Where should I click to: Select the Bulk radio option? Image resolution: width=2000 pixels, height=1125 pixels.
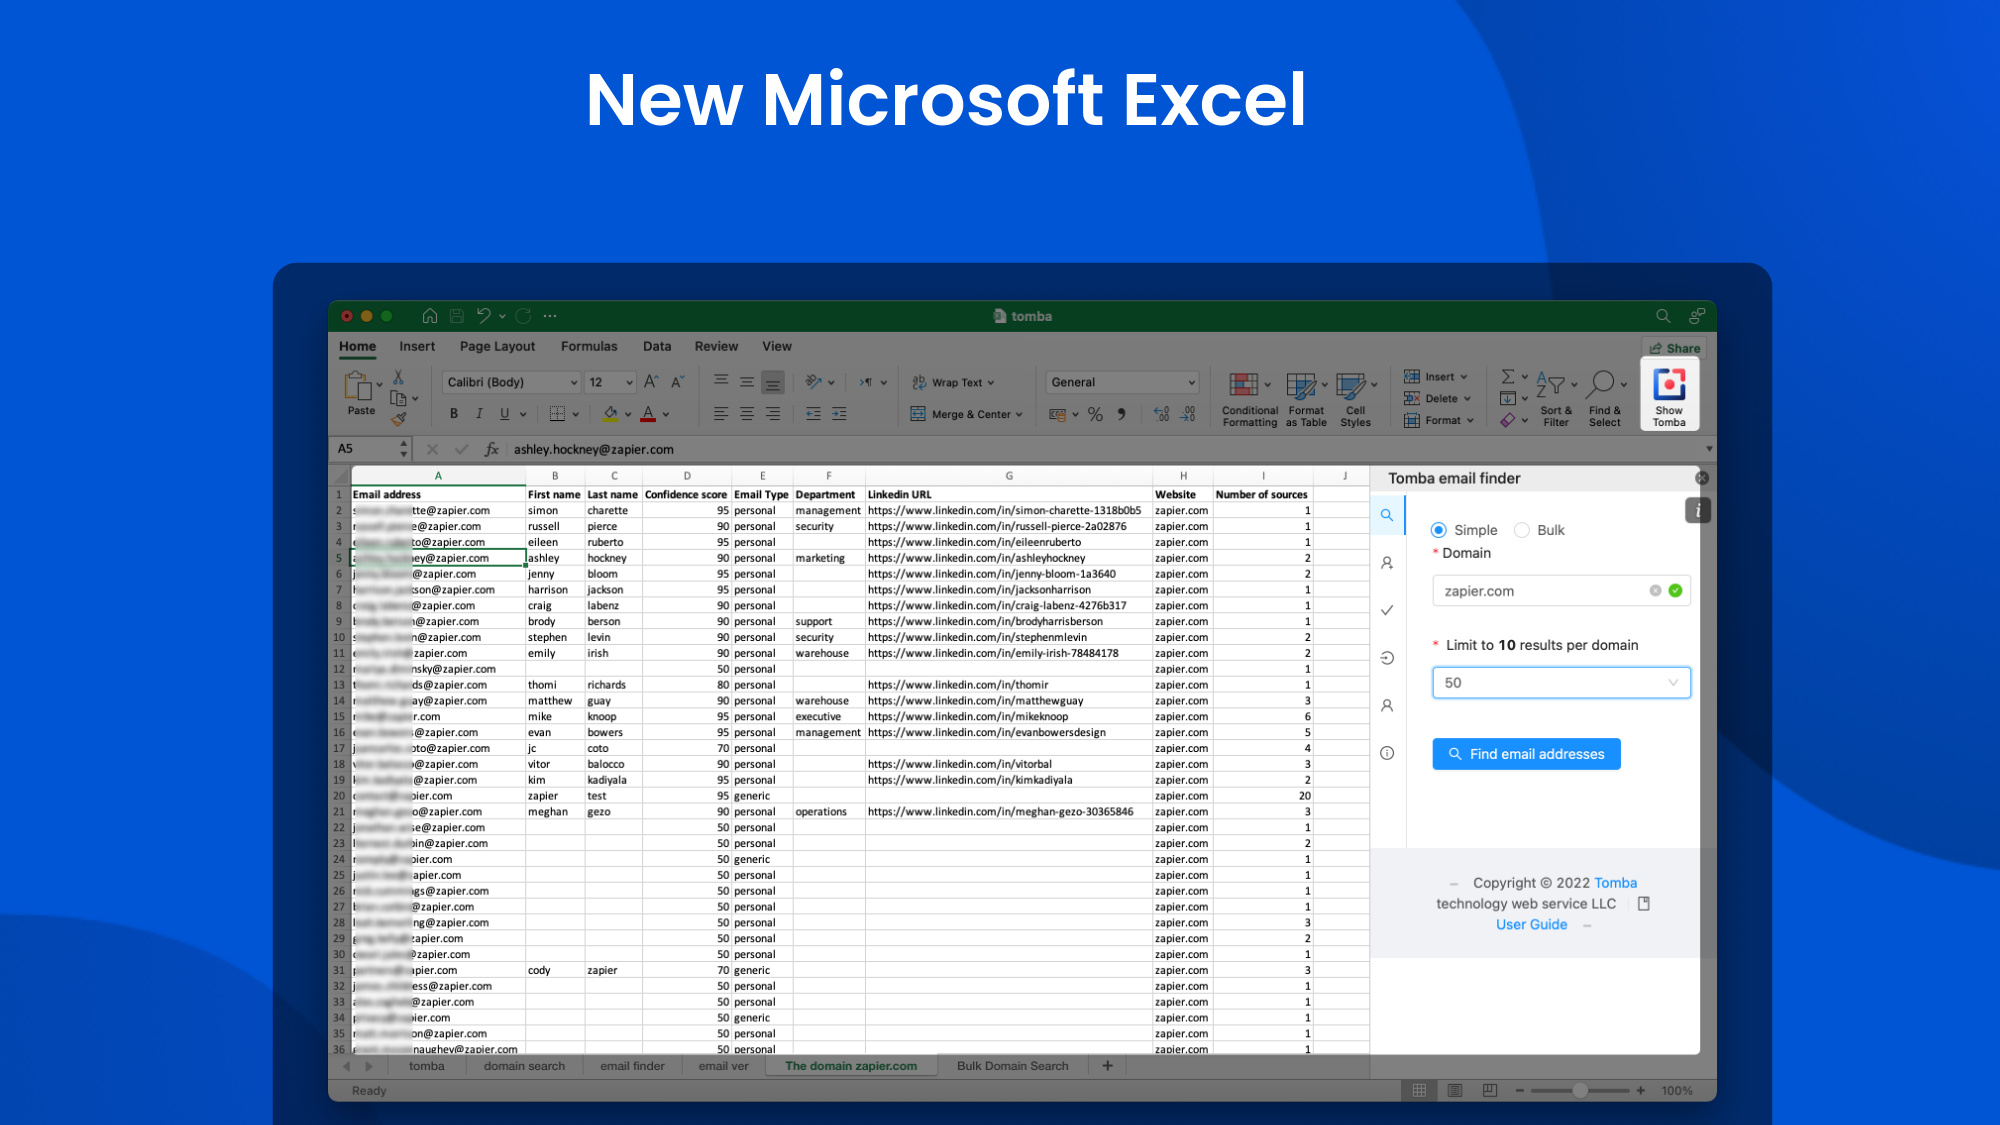[1521, 530]
